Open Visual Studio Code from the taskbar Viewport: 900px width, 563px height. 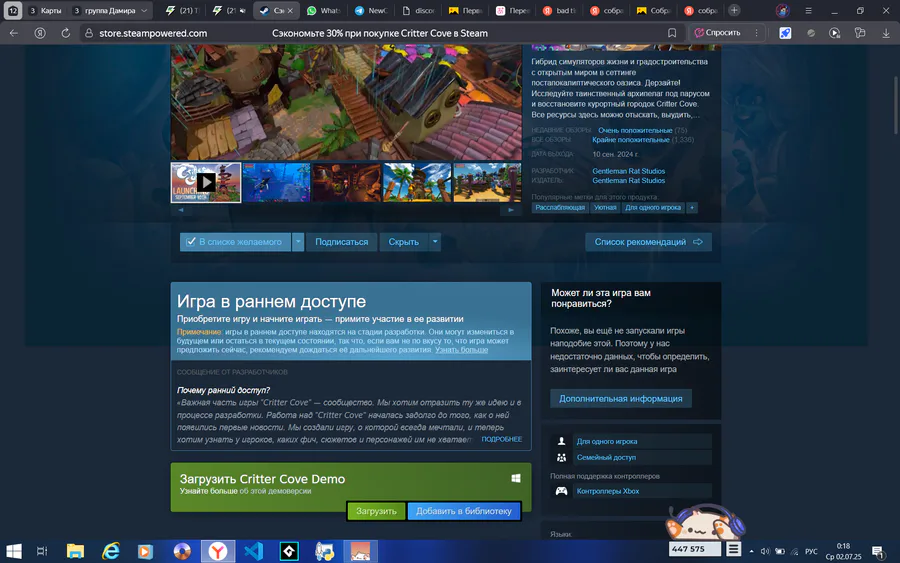[253, 551]
